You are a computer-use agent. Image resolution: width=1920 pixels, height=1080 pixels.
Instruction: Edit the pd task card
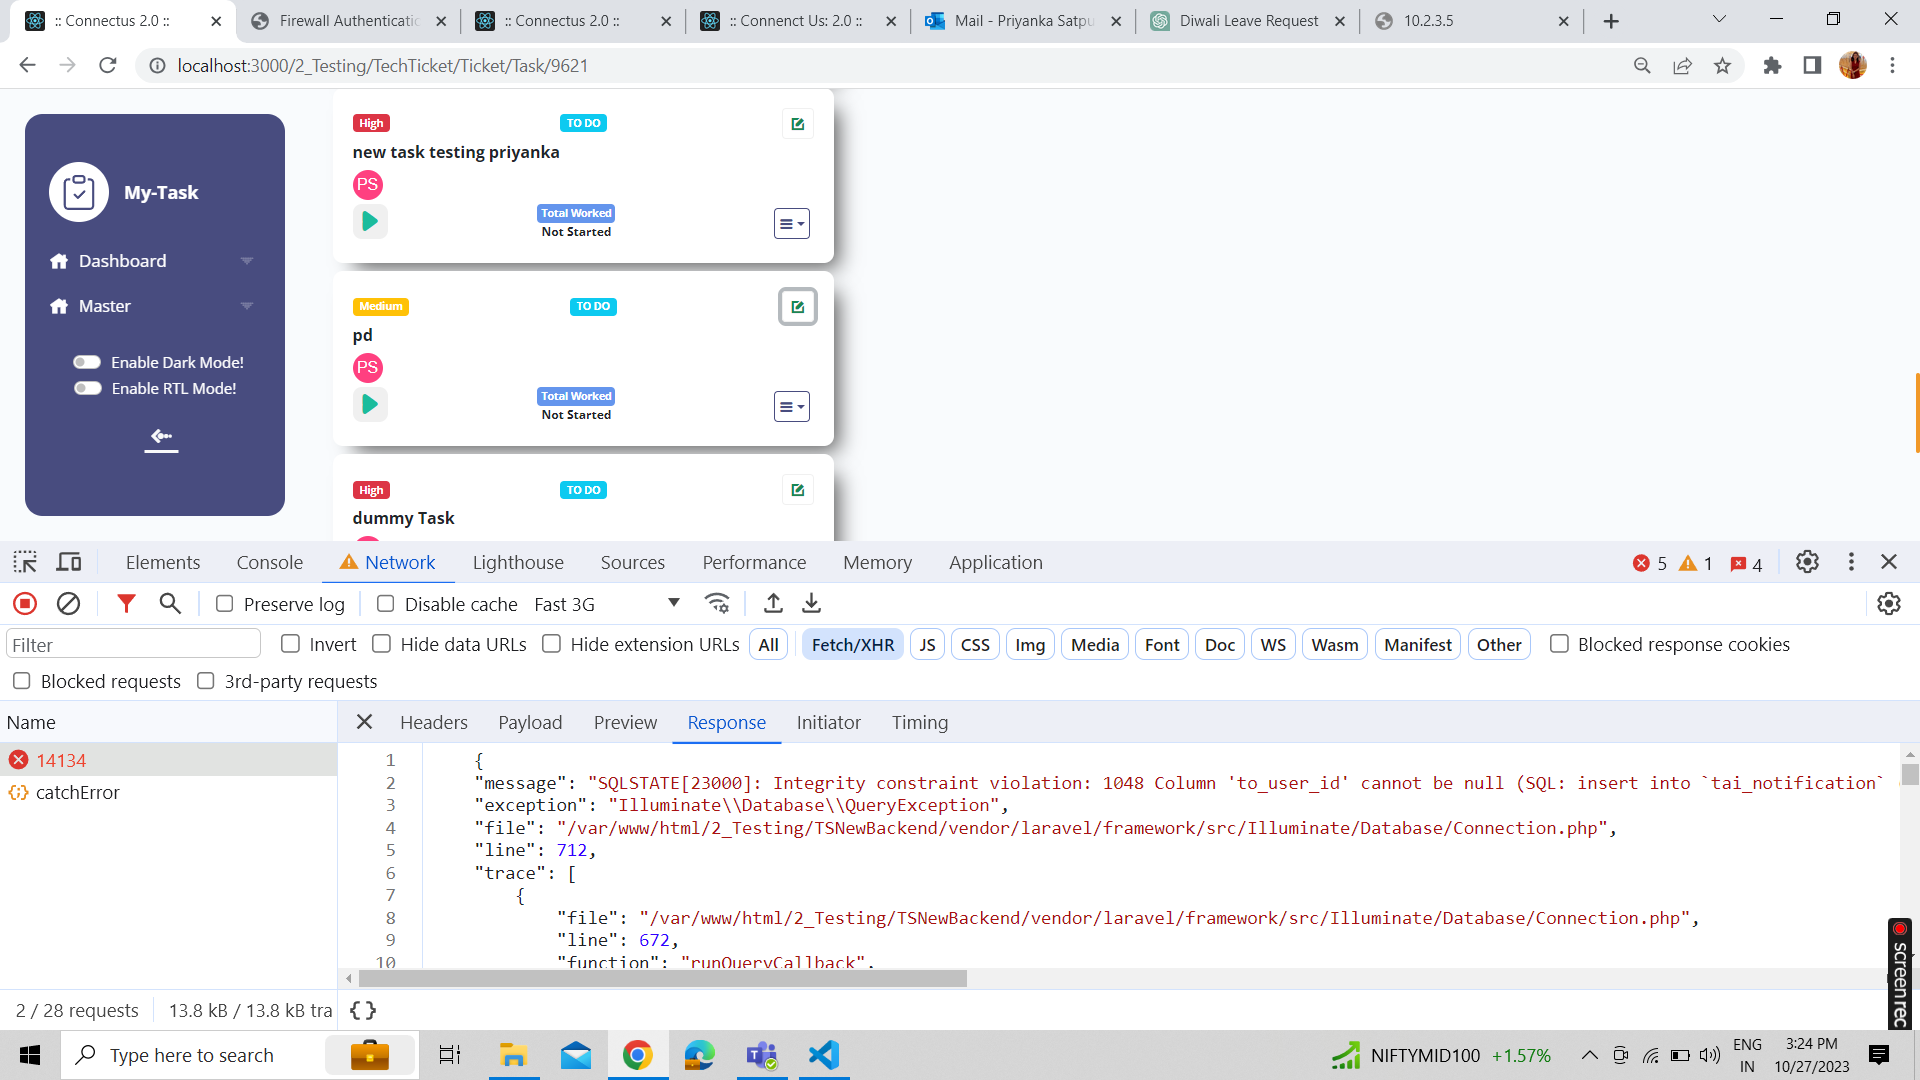pyautogui.click(x=798, y=307)
